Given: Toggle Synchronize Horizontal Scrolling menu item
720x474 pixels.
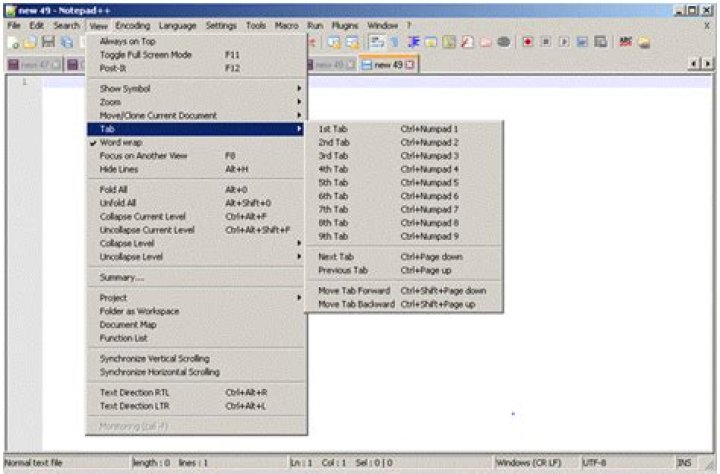Looking at the screenshot, I should [x=197, y=372].
